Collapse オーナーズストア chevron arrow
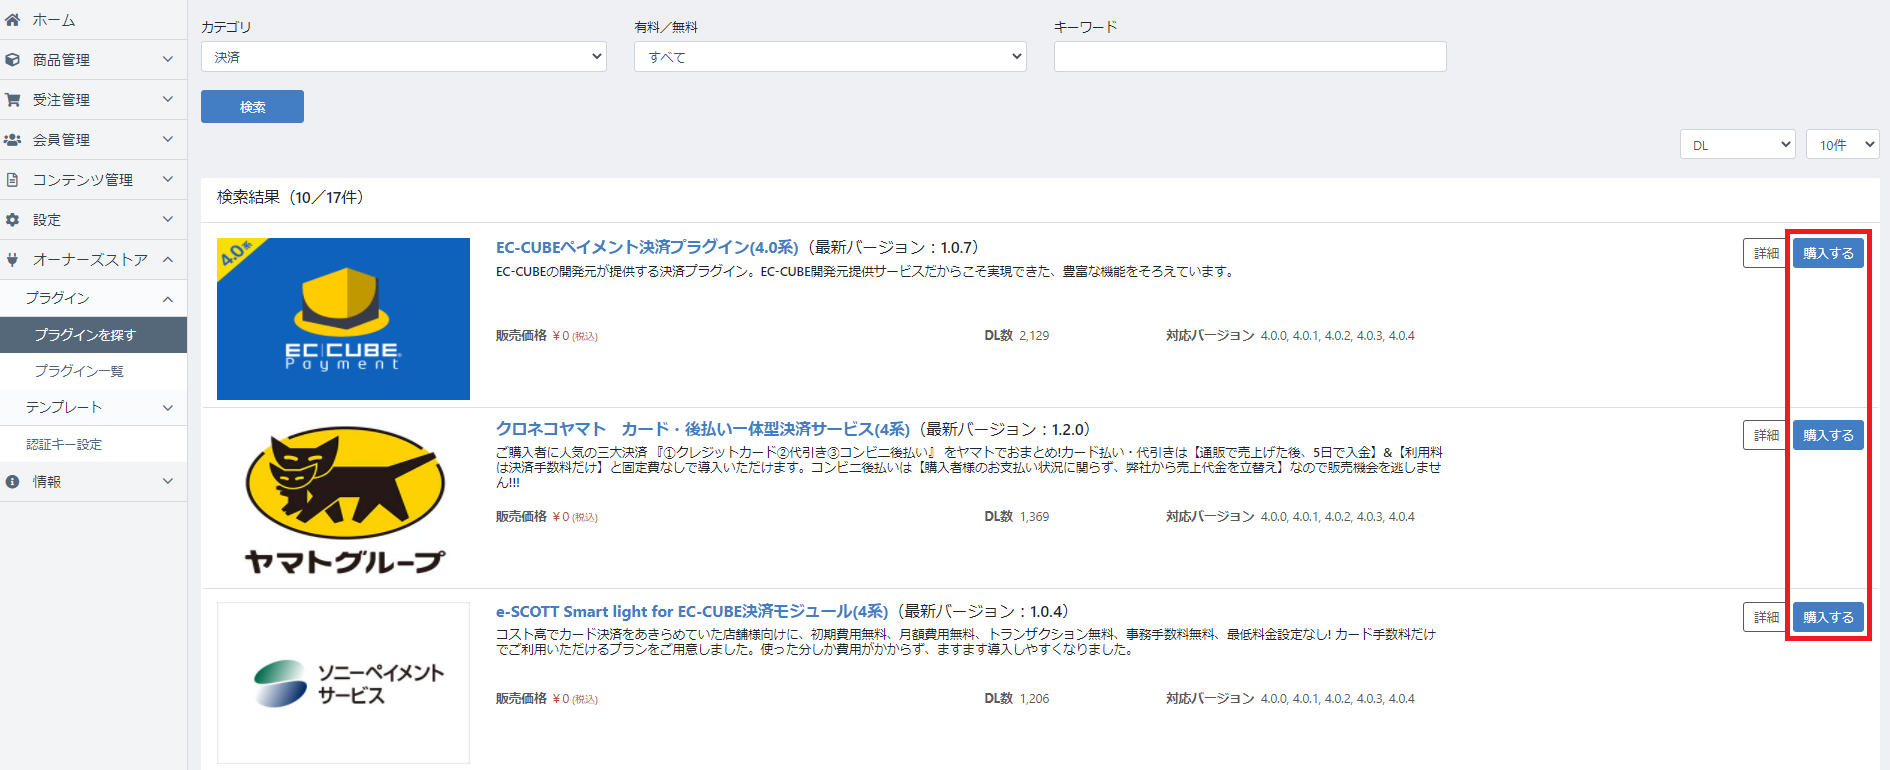The width and height of the screenshot is (1890, 770). coord(168,260)
